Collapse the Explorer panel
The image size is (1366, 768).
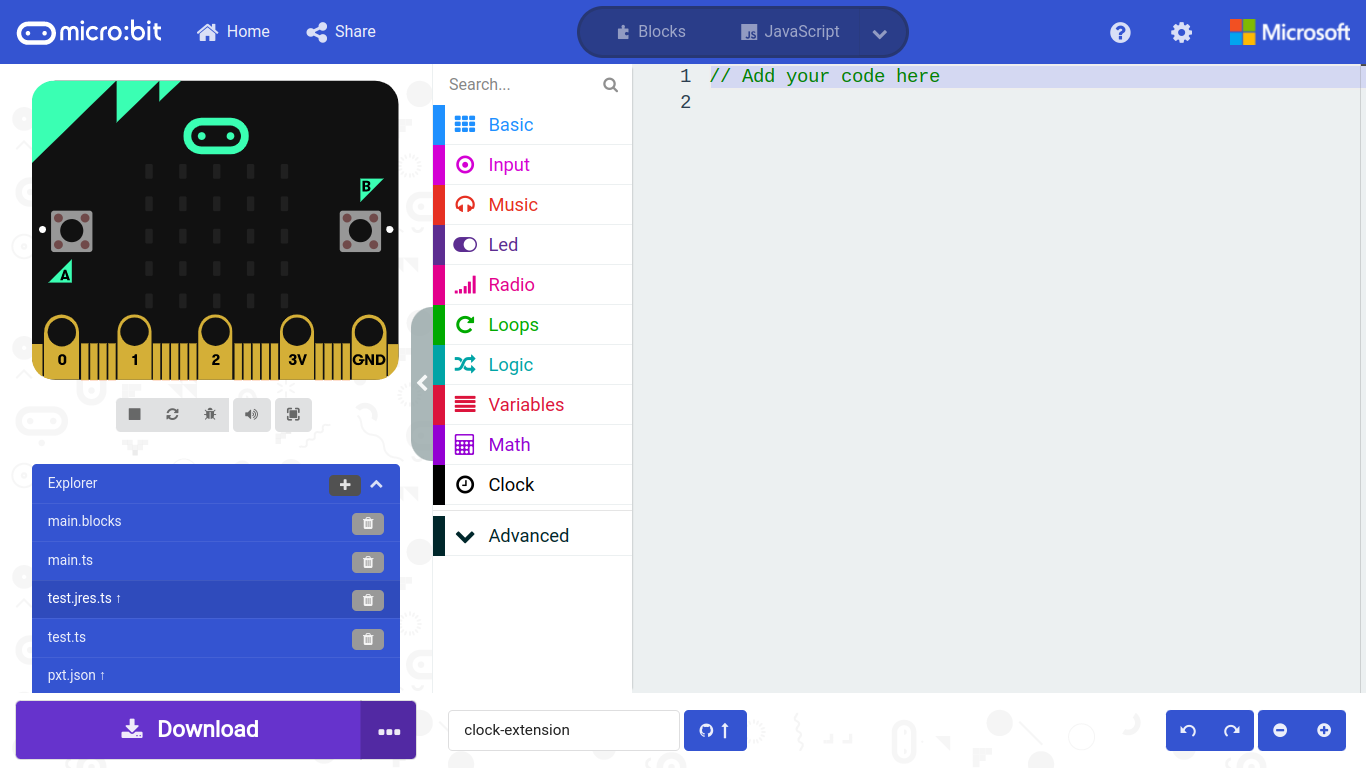tap(377, 484)
